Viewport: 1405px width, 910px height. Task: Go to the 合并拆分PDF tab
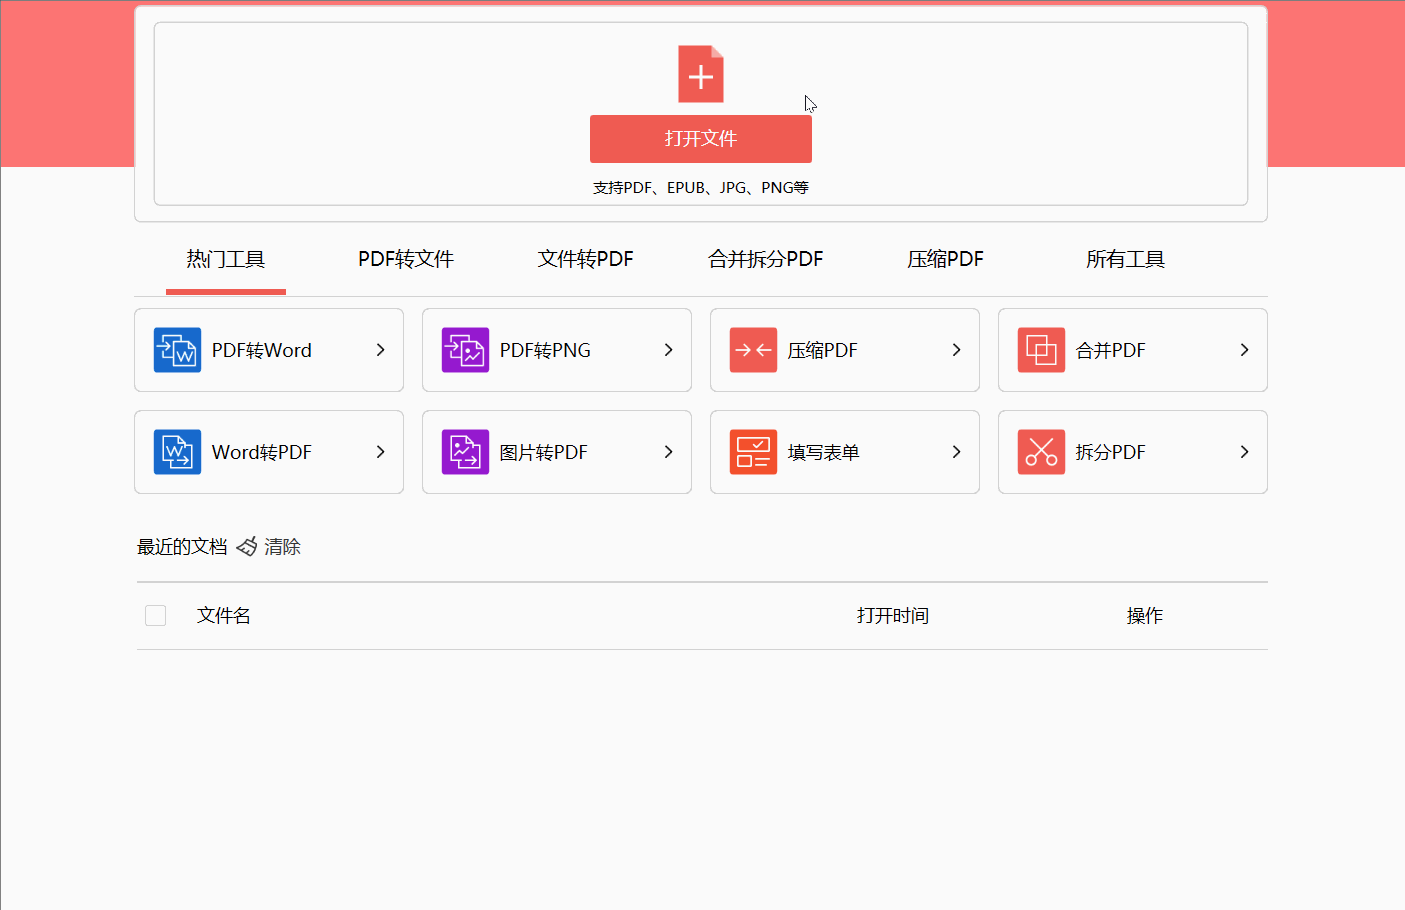coord(766,260)
